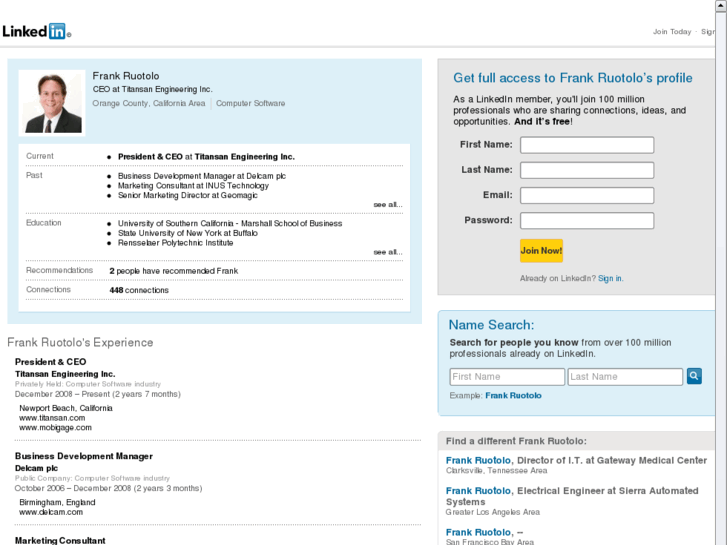Click the scrollbar up arrow
Screen dimensions: 727x545
pos(721,6)
